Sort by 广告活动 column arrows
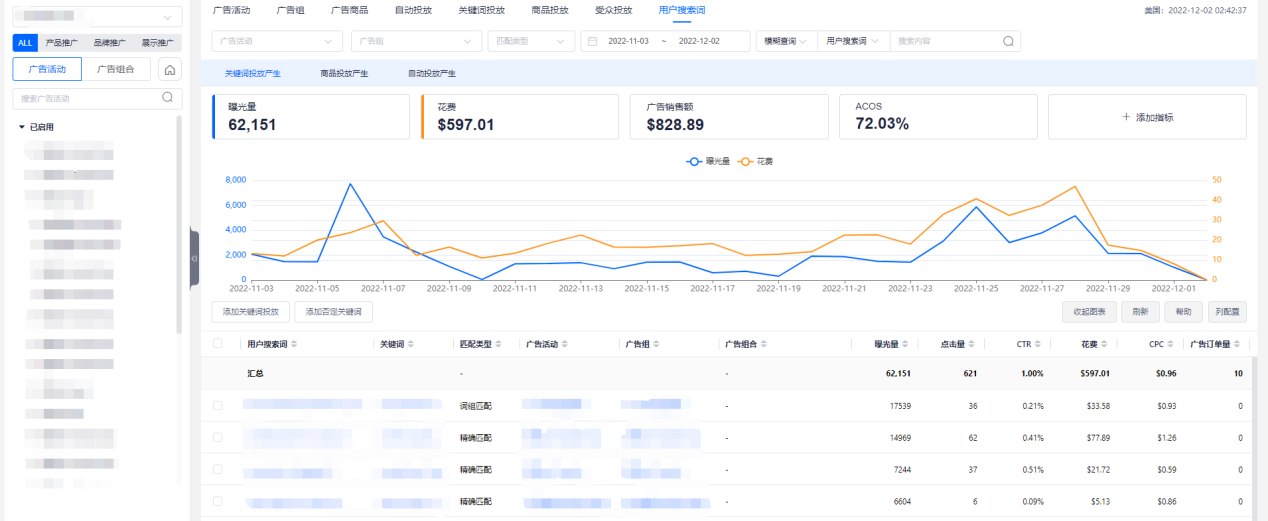The width and height of the screenshot is (1268, 521). point(565,344)
